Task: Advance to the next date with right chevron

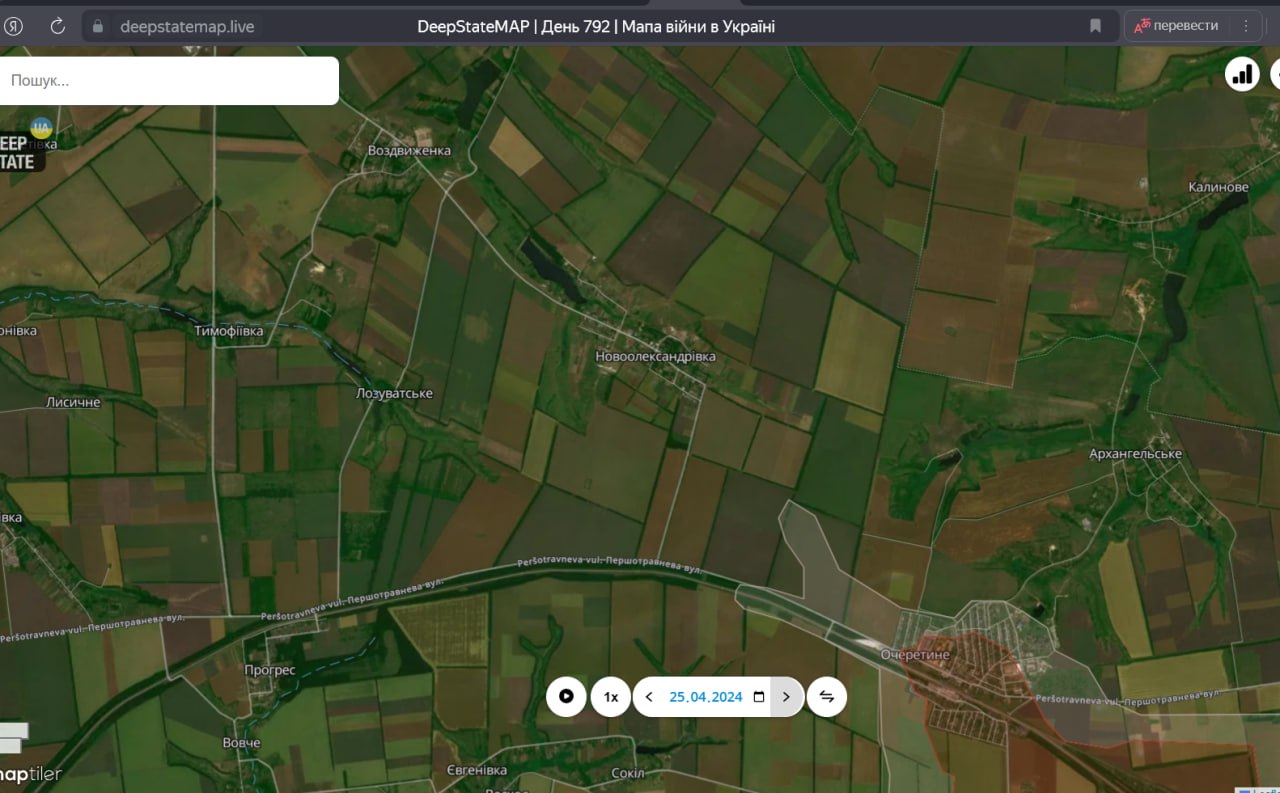Action: pos(786,697)
